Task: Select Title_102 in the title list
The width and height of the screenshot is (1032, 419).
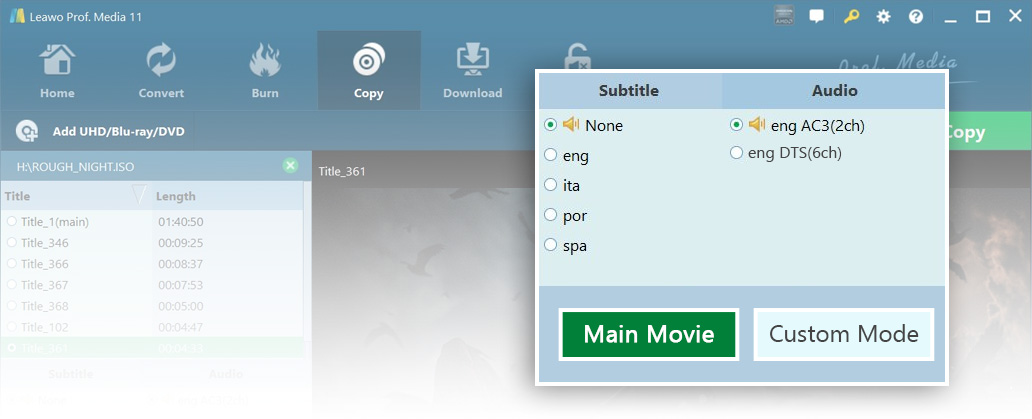Action: point(45,327)
